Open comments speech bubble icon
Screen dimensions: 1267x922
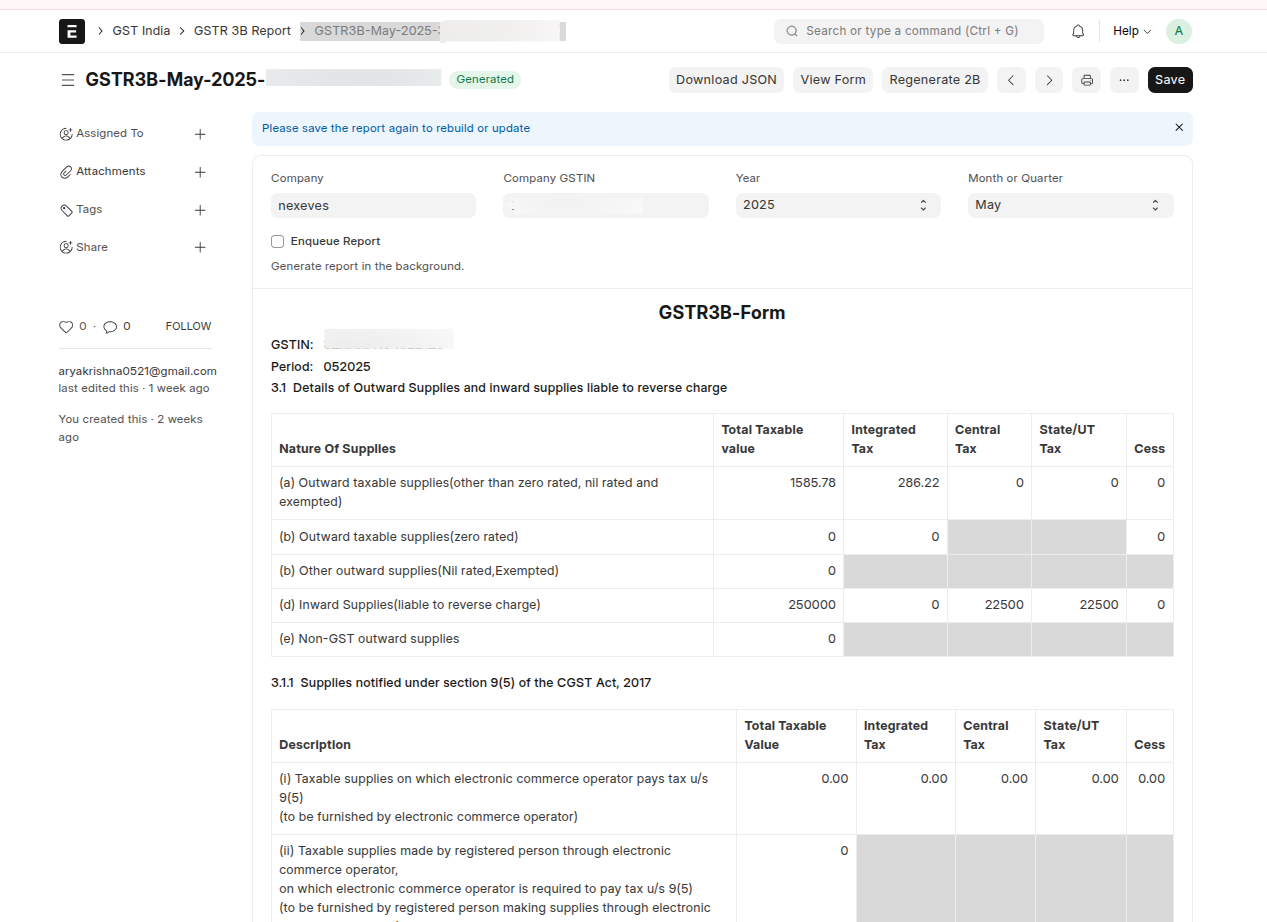pos(110,327)
